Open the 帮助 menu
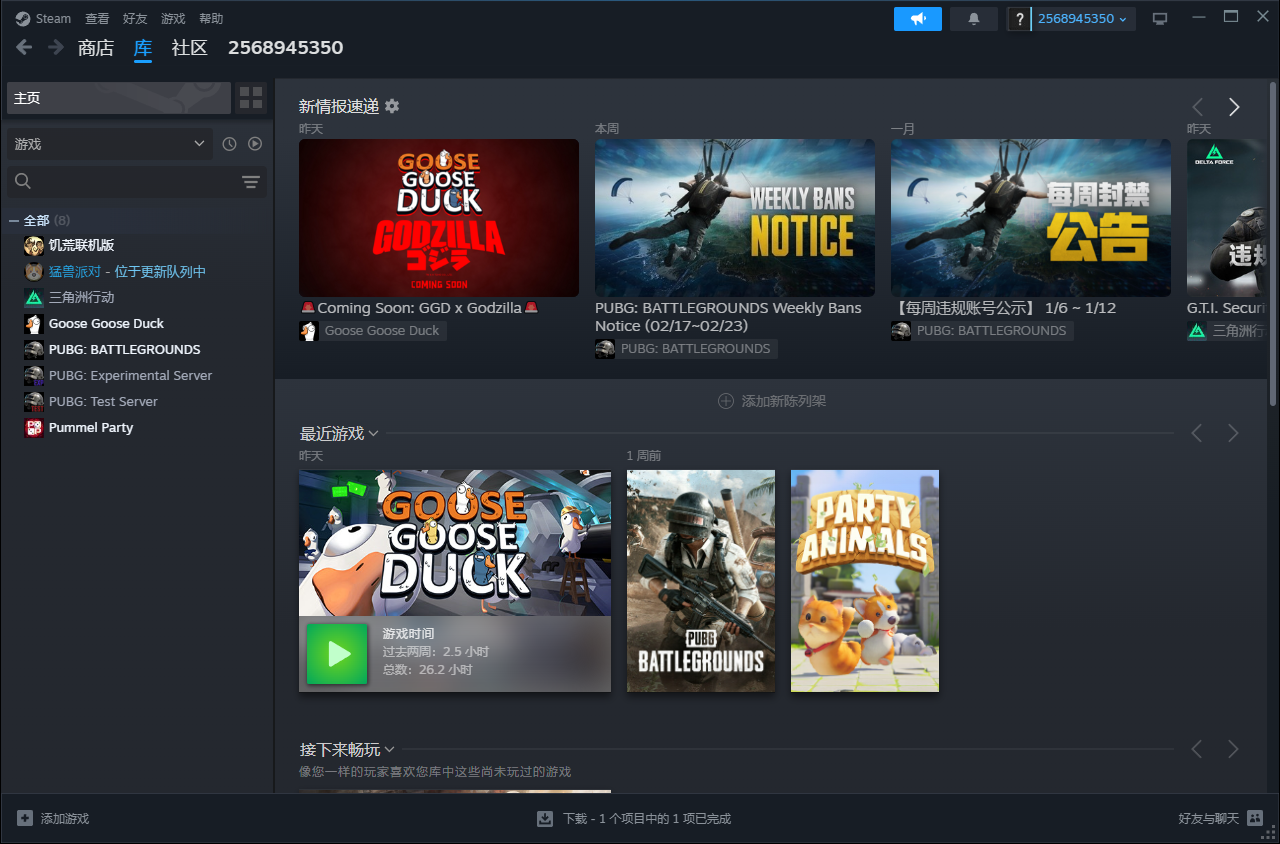Screen dimensions: 1280x844 click(x=211, y=19)
